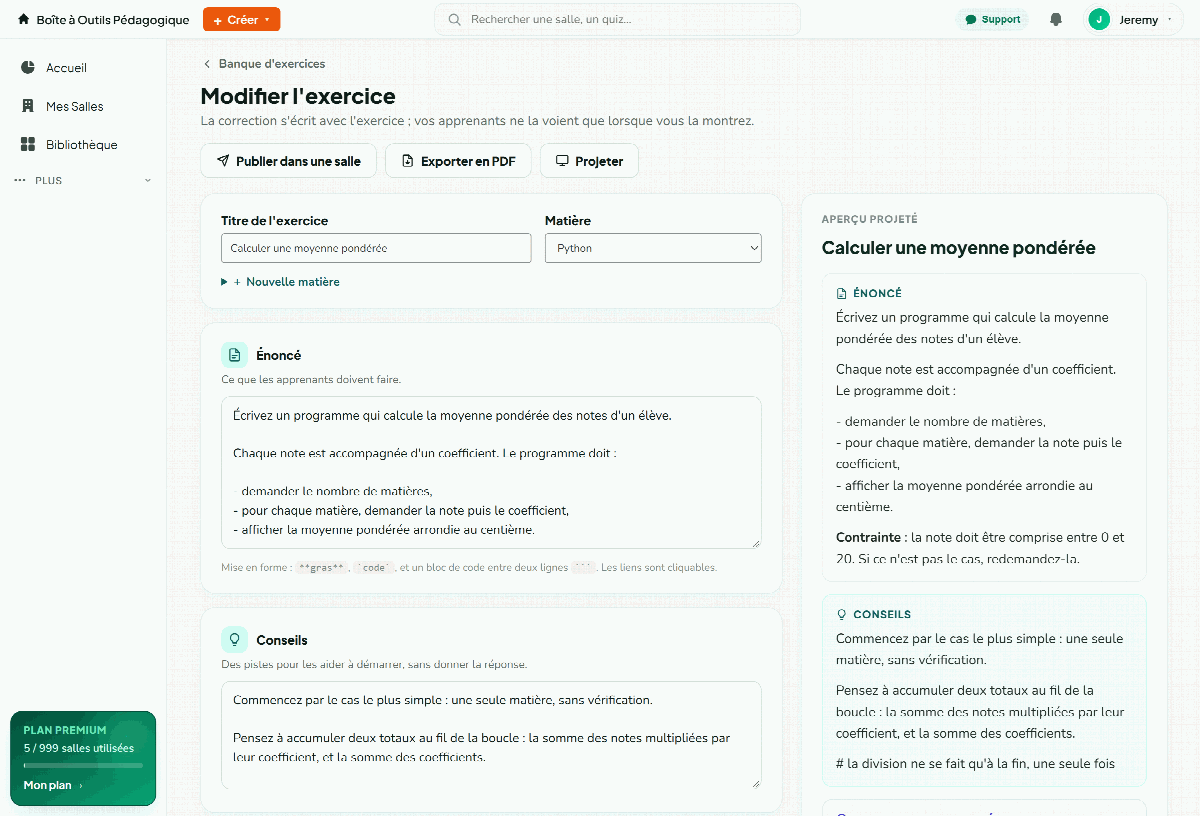
Task: Expand the PLUS sidebar section
Action: [83, 181]
